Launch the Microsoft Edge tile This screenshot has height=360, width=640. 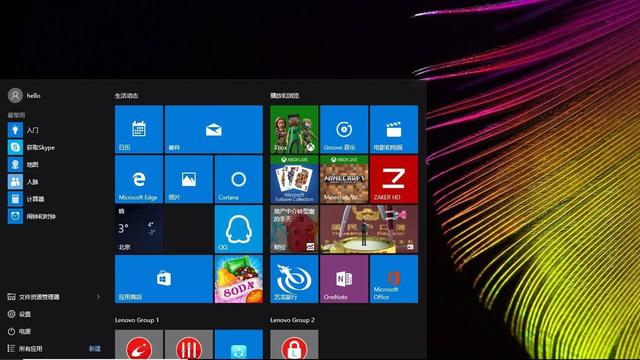pos(139,179)
